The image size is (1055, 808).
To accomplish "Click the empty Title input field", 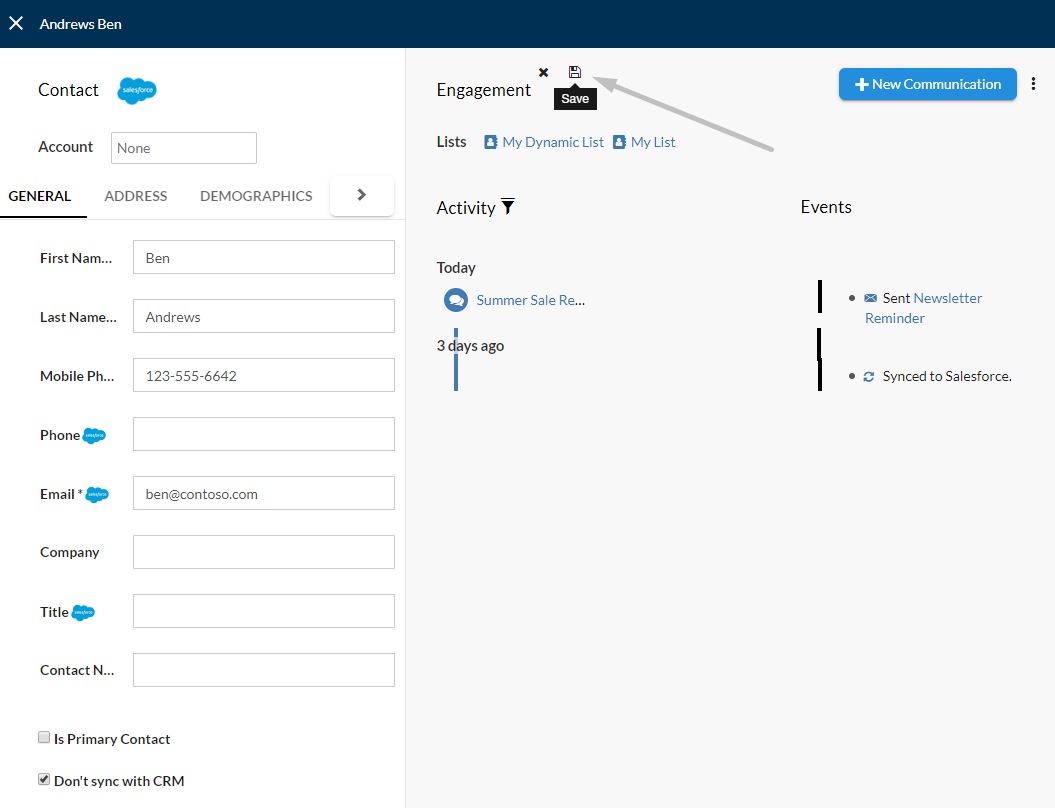I will 264,611.
